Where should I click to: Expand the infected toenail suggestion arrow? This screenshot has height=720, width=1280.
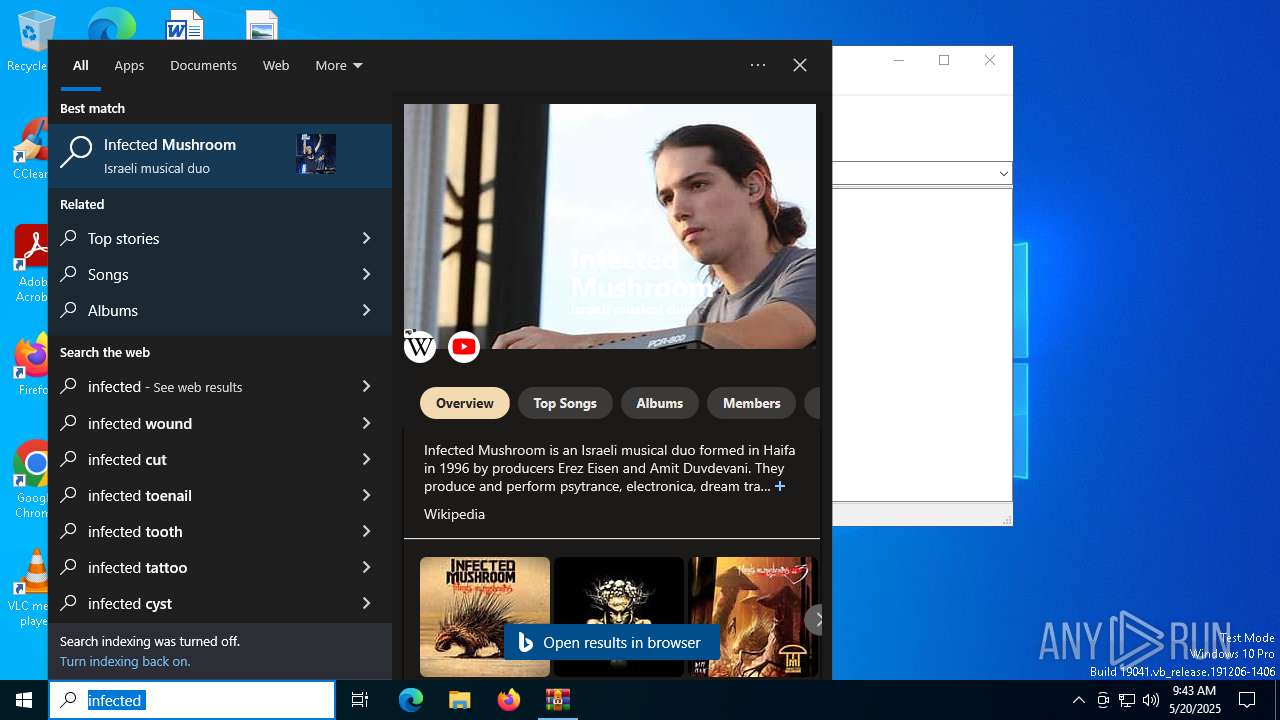point(366,495)
